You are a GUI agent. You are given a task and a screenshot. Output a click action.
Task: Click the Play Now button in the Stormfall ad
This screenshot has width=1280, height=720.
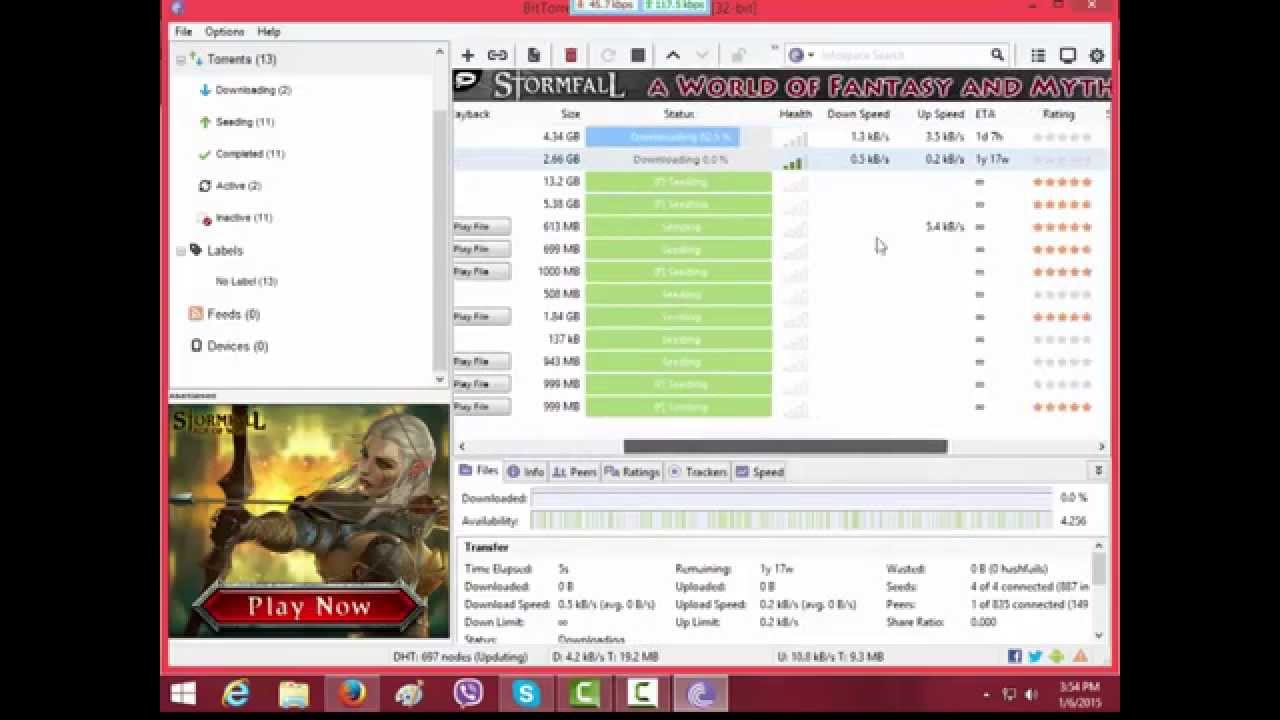pyautogui.click(x=309, y=606)
